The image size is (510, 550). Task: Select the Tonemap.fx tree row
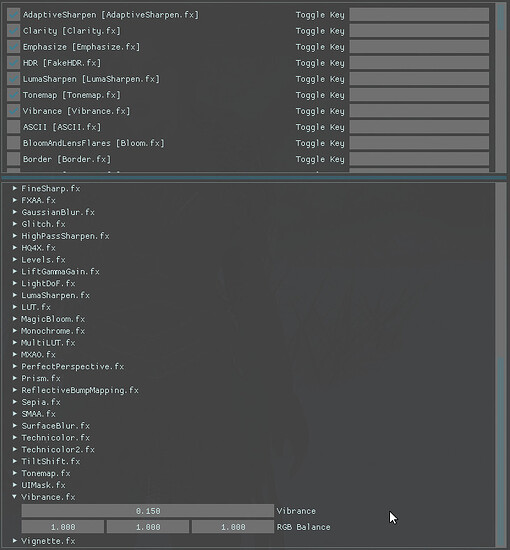46,473
